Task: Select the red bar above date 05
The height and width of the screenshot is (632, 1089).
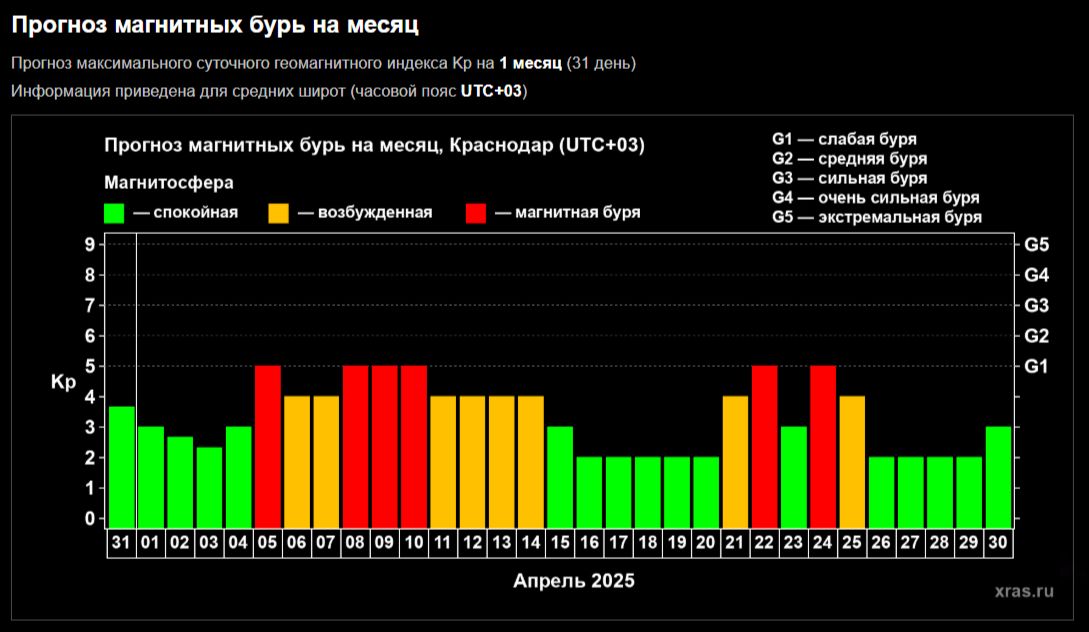Action: [x=268, y=445]
